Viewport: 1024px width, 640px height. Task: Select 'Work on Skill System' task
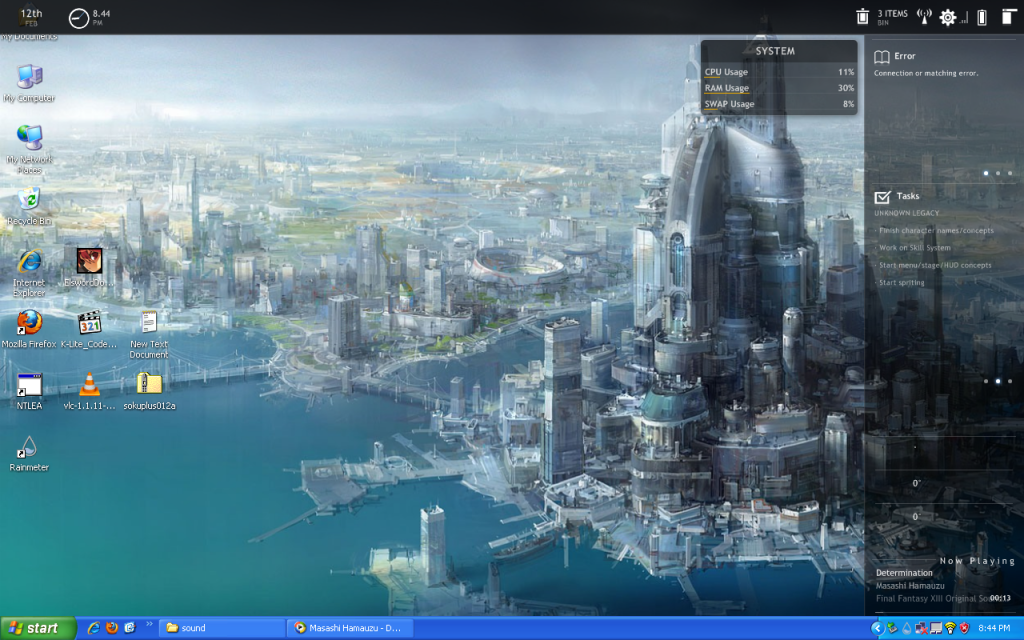914,248
